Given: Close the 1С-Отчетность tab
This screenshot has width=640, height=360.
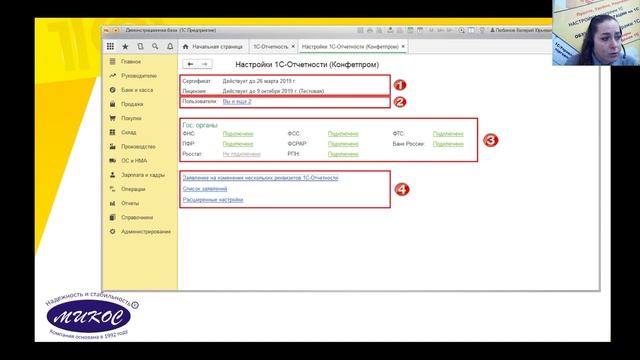Looking at the screenshot, I should point(293,47).
